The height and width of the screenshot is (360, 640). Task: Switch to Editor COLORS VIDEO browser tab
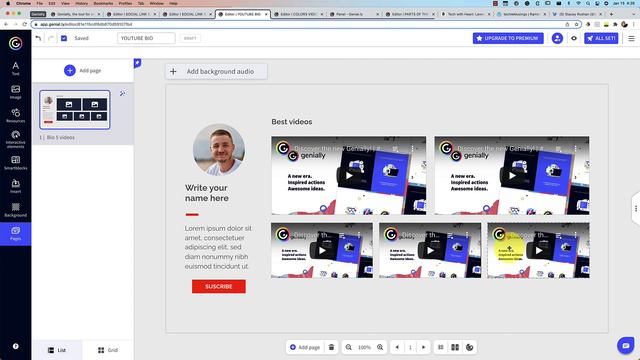(x=298, y=14)
